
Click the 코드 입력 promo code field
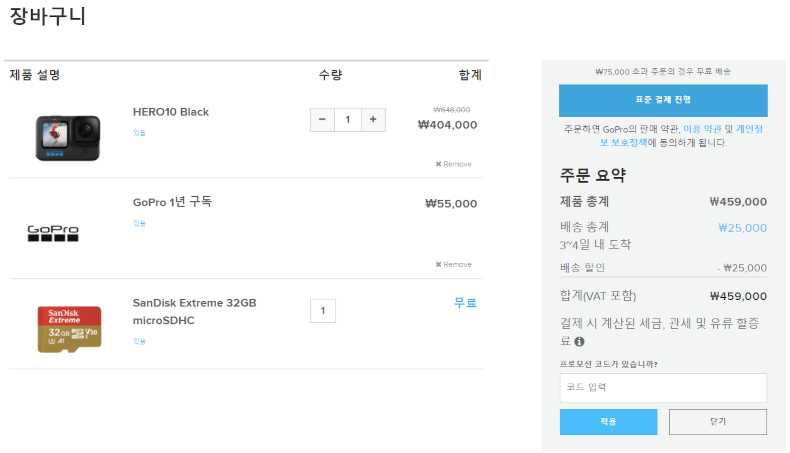(663, 387)
